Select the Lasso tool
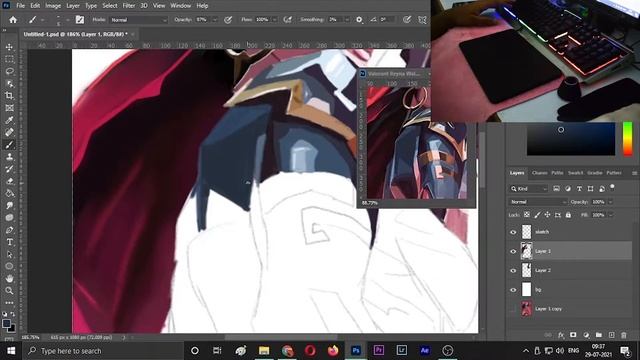This screenshot has height=360, width=640. point(9,71)
